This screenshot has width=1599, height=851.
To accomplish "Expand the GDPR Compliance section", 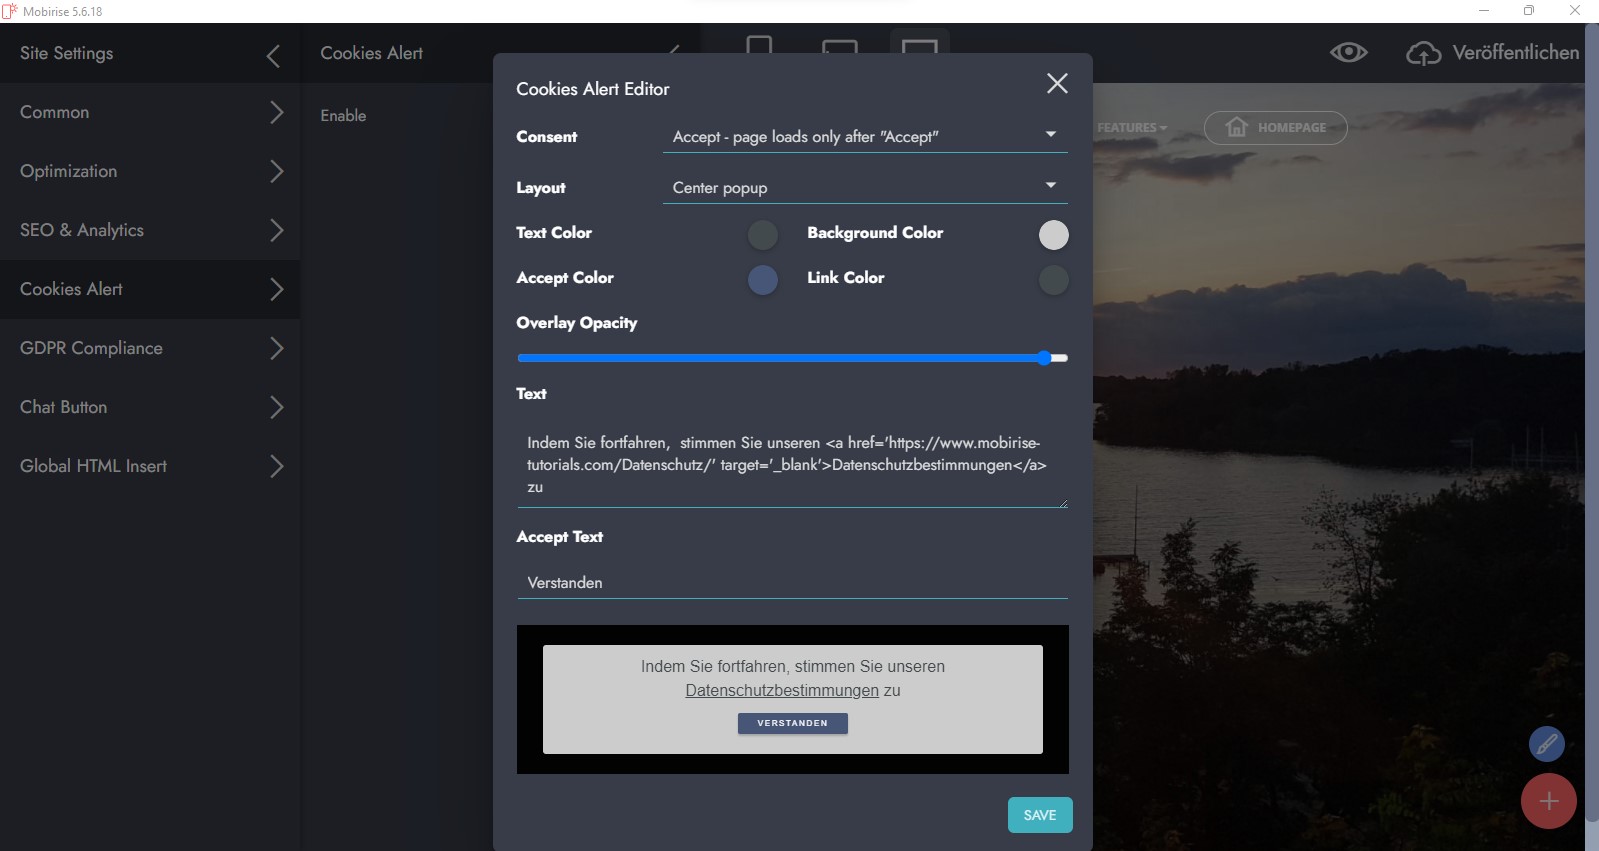I will click(x=150, y=348).
